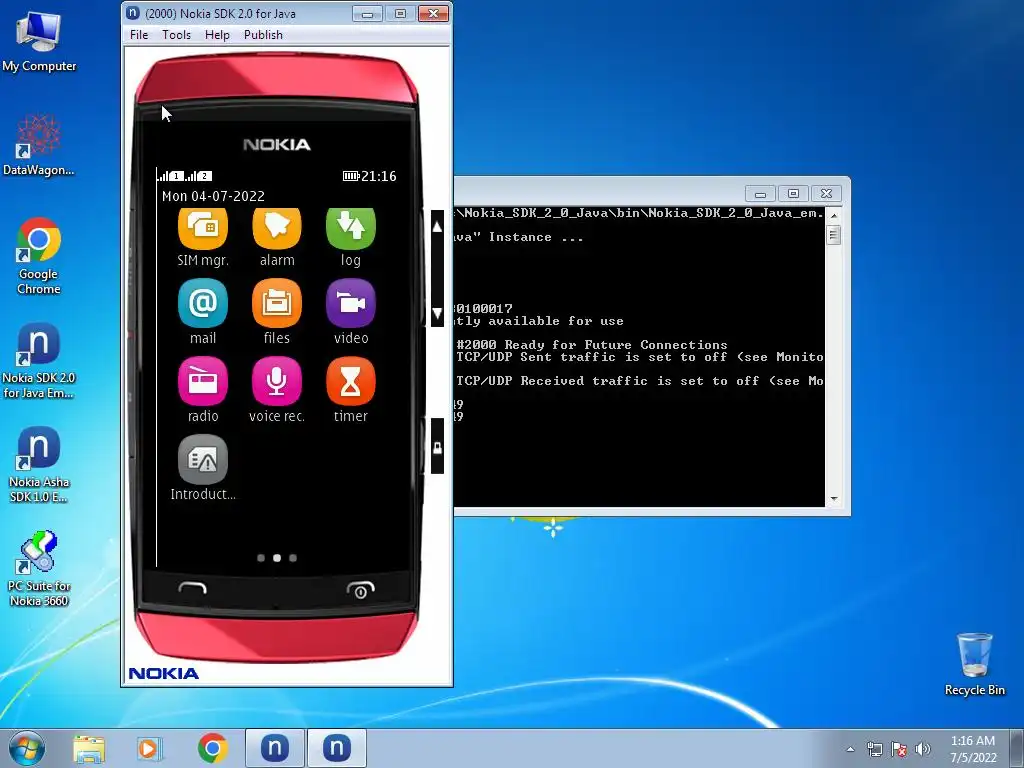Open My Computer desktop icon
1024x768 pixels.
click(39, 41)
